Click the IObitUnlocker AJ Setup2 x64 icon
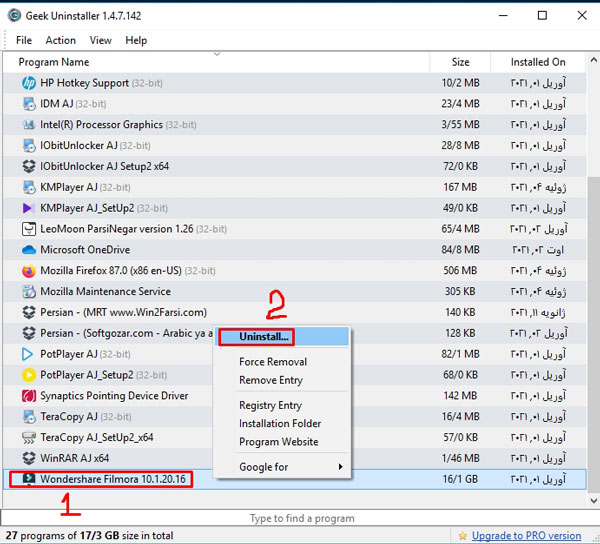This screenshot has height=544, width=600. click(29, 166)
